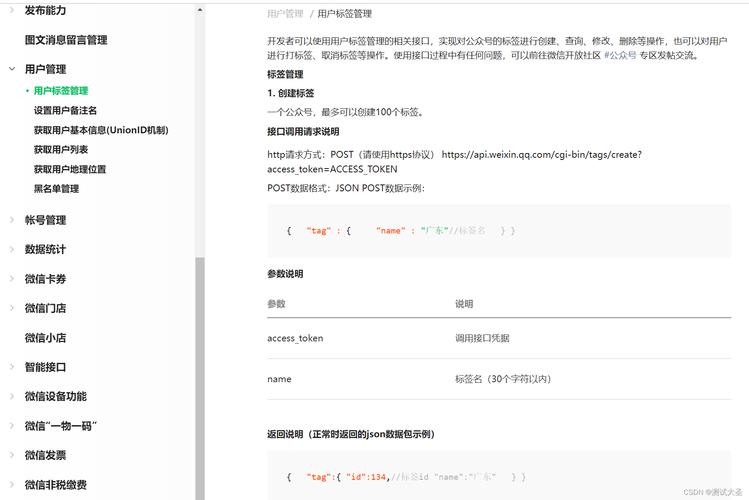Expand the 发布能力 section chevron
Viewport: 749px width, 500px height.
[x=12, y=10]
